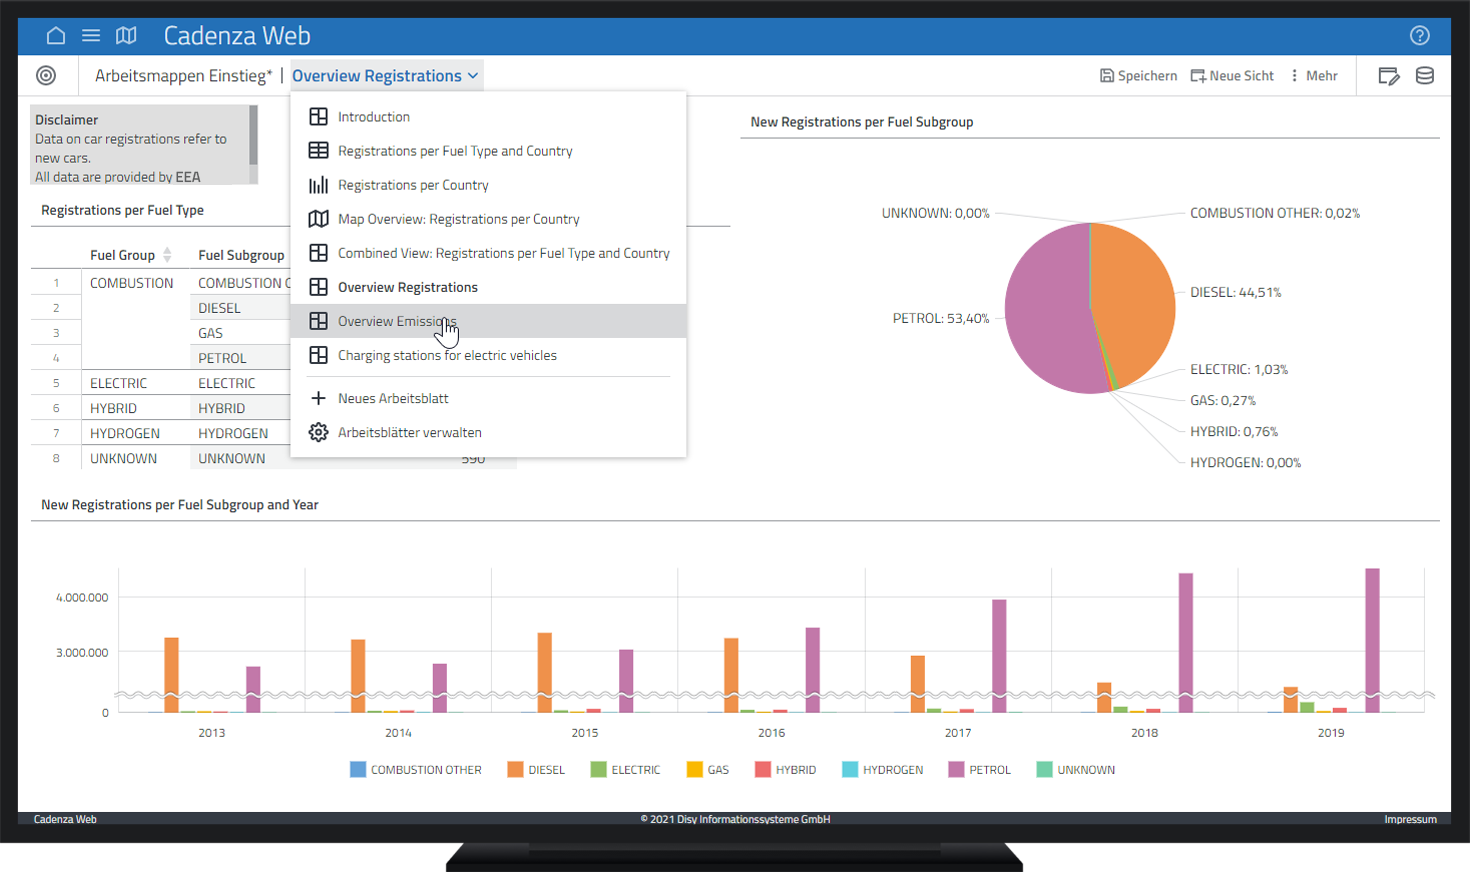Click the edit note icon in toolbar
Image resolution: width=1470 pixels, height=872 pixels.
point(1388,76)
